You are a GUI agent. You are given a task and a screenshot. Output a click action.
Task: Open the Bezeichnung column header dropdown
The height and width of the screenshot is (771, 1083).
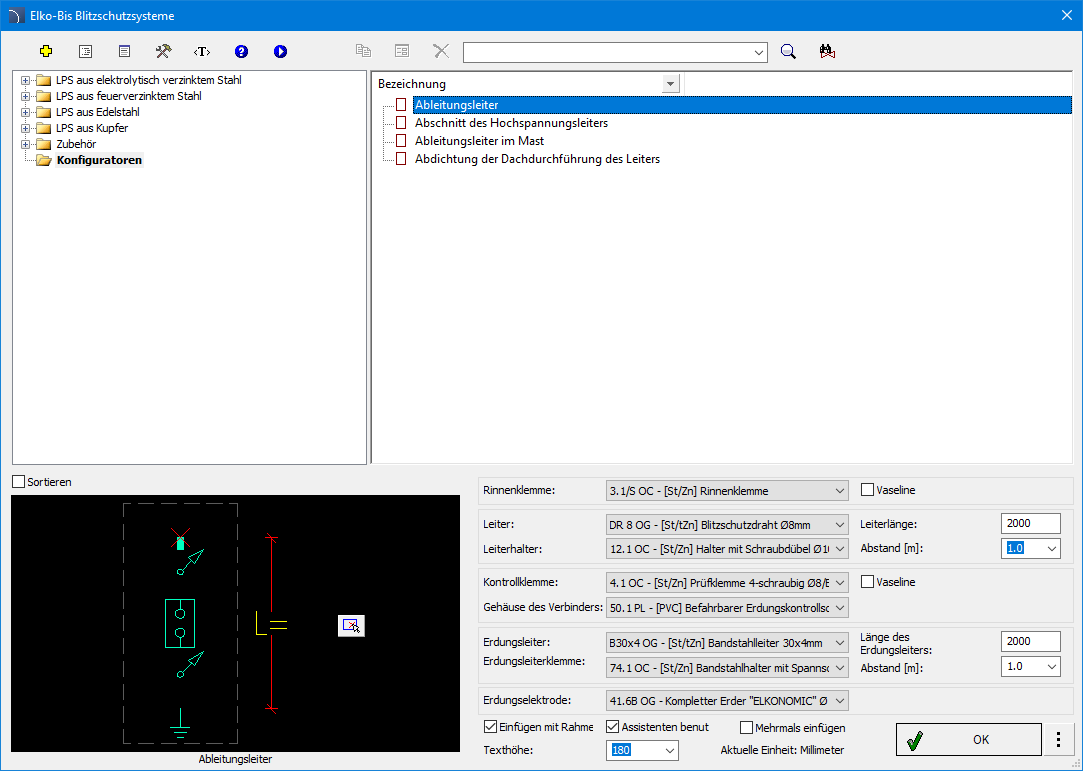(671, 84)
